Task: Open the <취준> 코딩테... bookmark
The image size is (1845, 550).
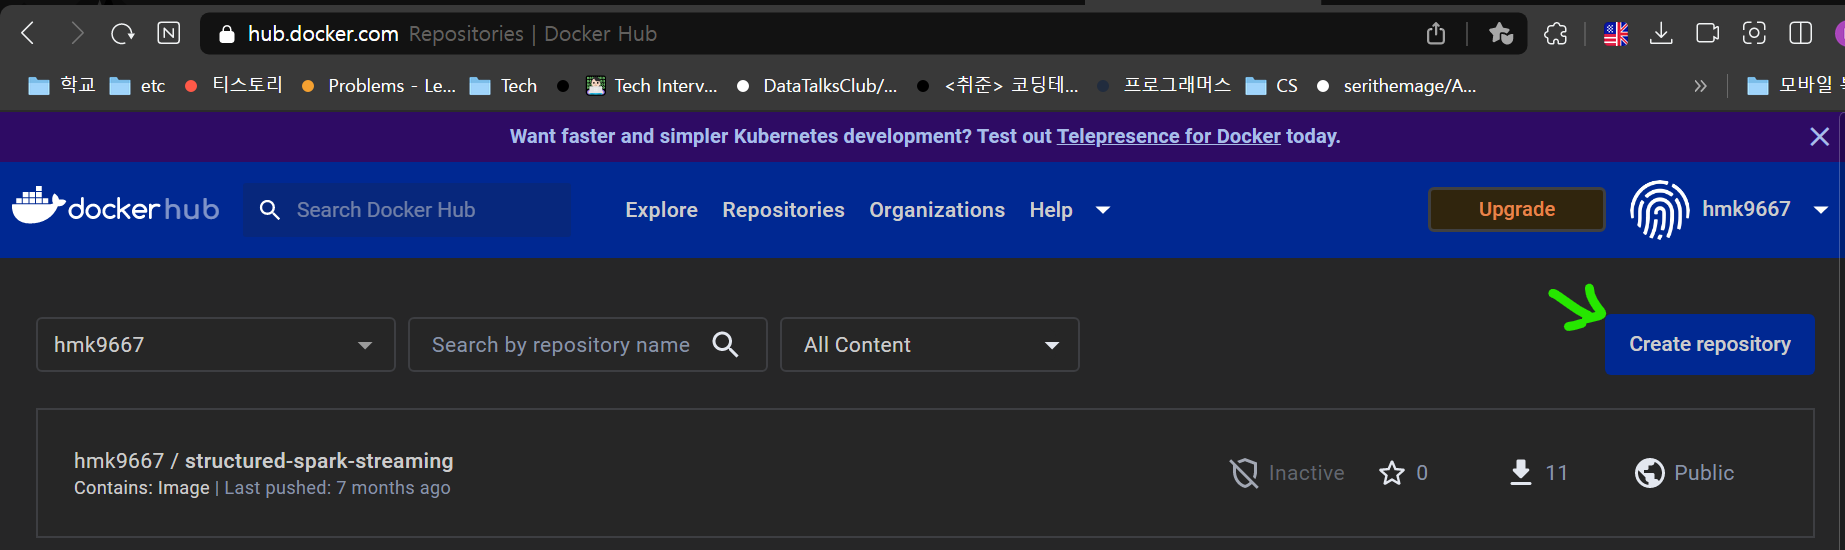Action: pos(998,86)
